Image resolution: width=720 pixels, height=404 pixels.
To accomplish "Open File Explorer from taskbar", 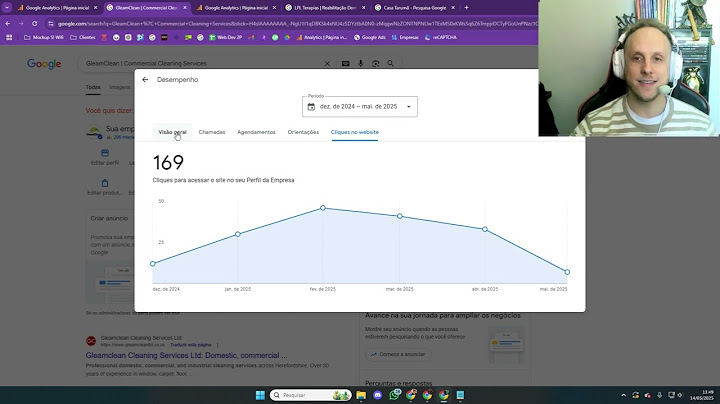I will [x=361, y=395].
